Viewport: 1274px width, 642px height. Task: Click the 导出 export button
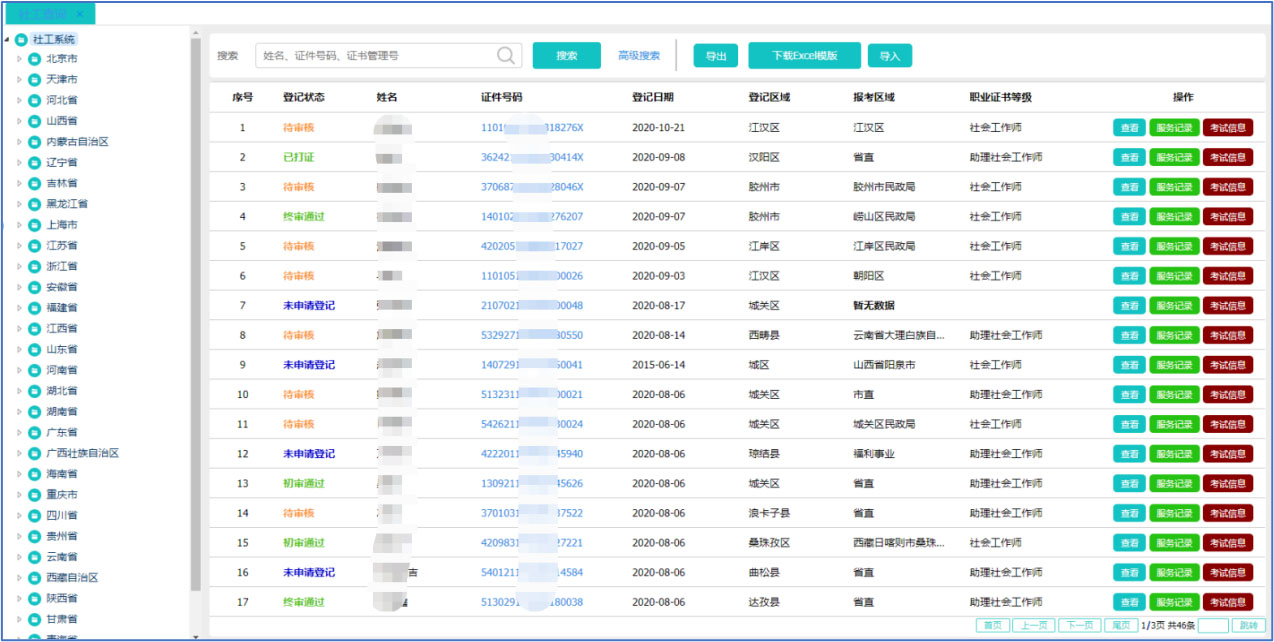716,56
